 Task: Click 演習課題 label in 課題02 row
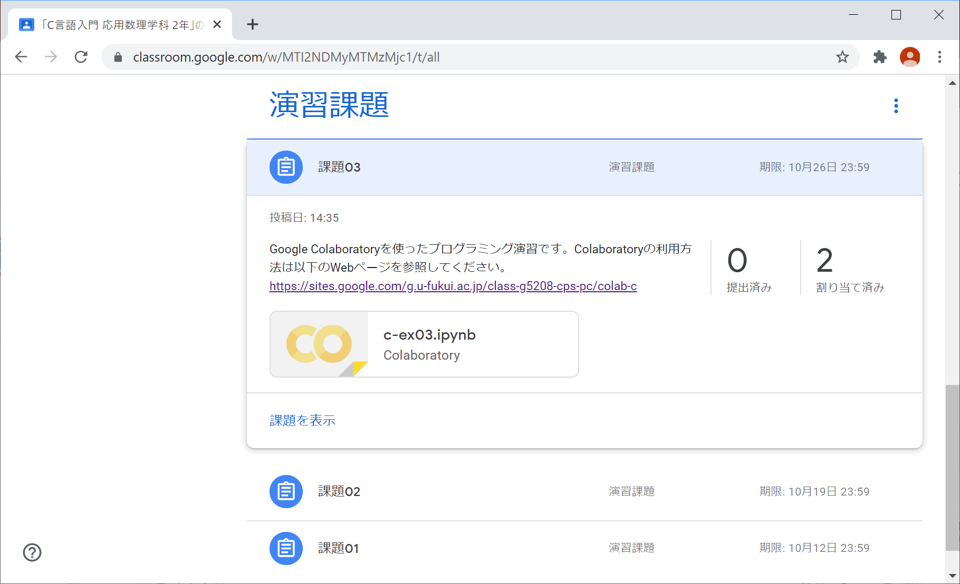[631, 492]
